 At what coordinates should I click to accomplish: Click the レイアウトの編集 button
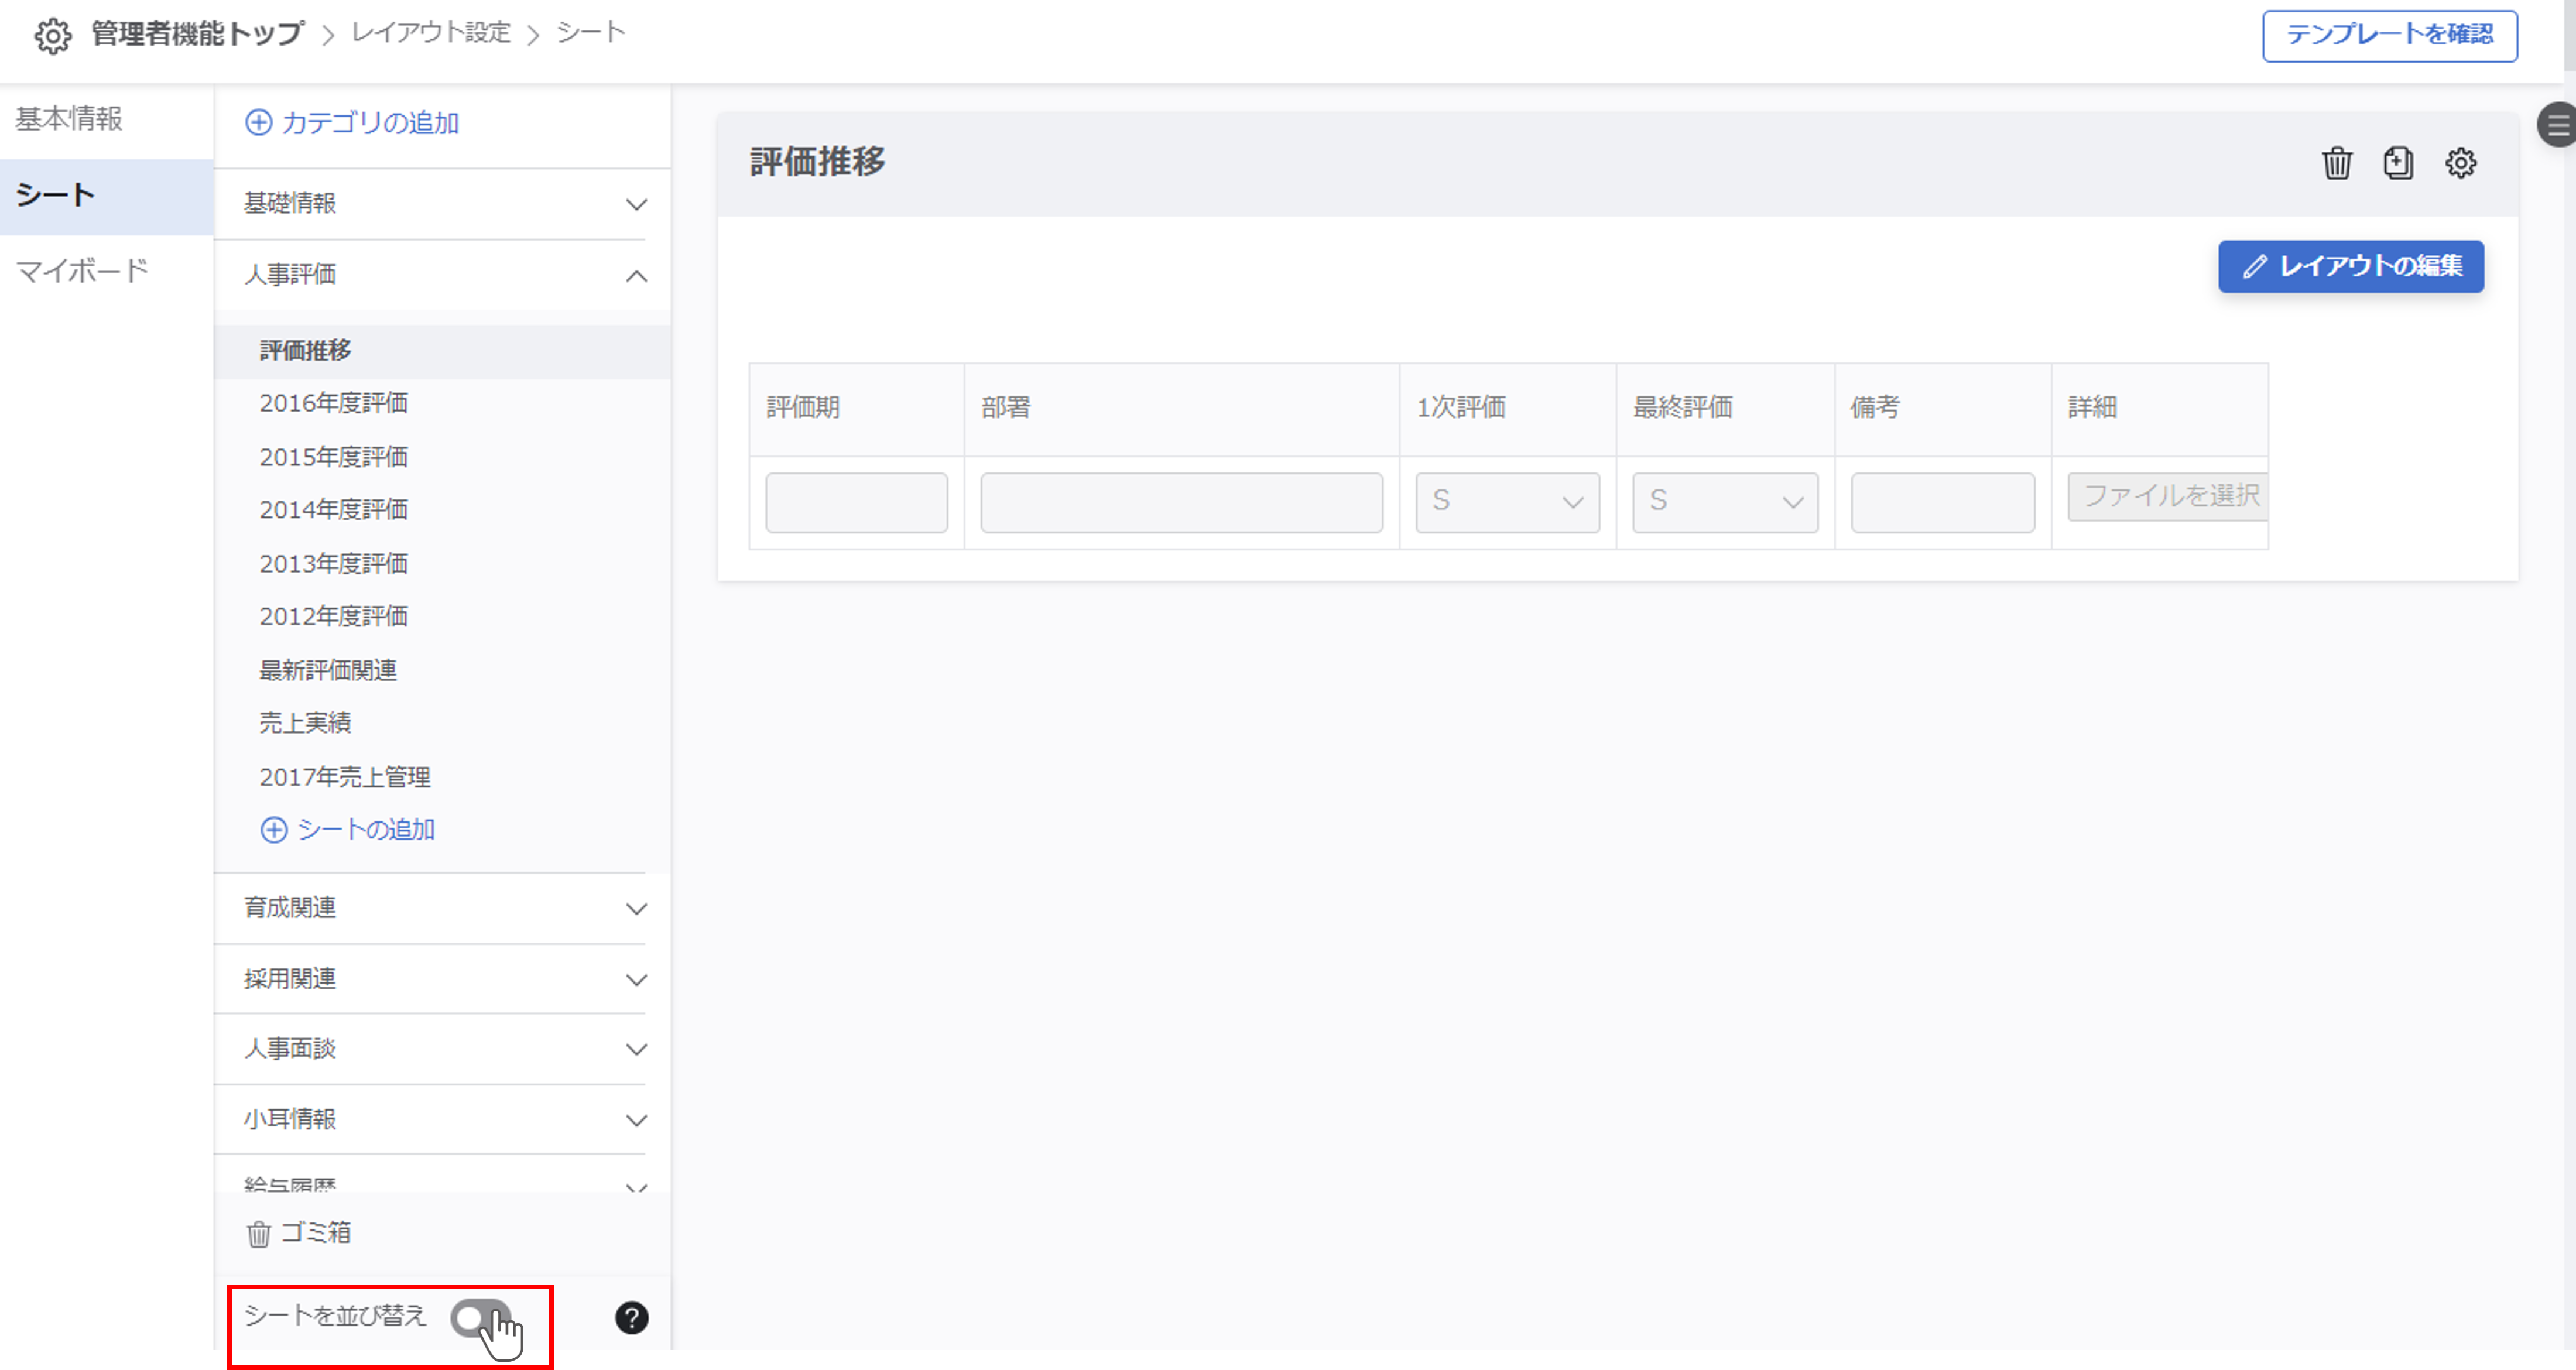tap(2351, 267)
